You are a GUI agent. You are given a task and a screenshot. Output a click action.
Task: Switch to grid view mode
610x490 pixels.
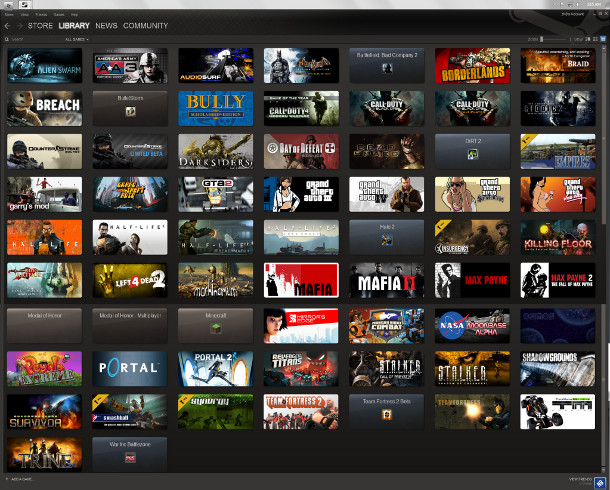(x=602, y=39)
